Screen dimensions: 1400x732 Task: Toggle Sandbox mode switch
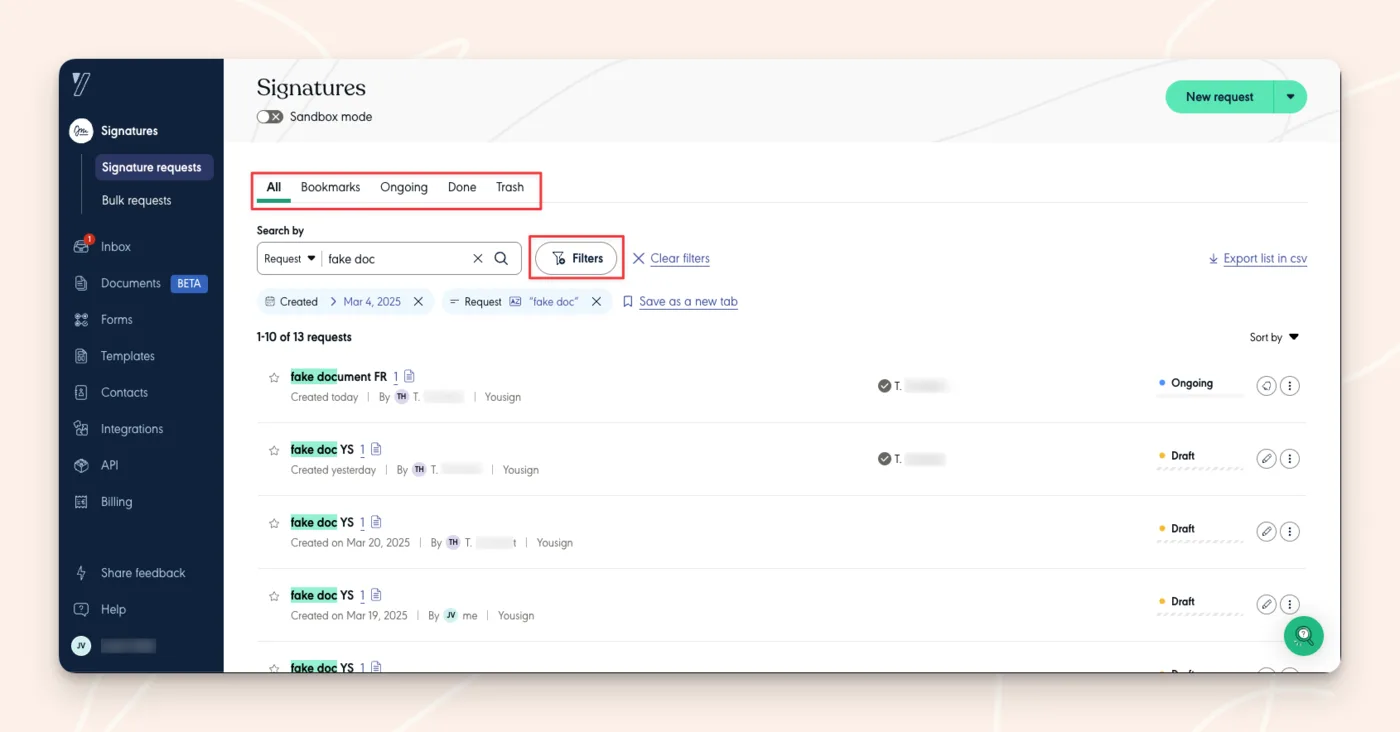pyautogui.click(x=270, y=117)
